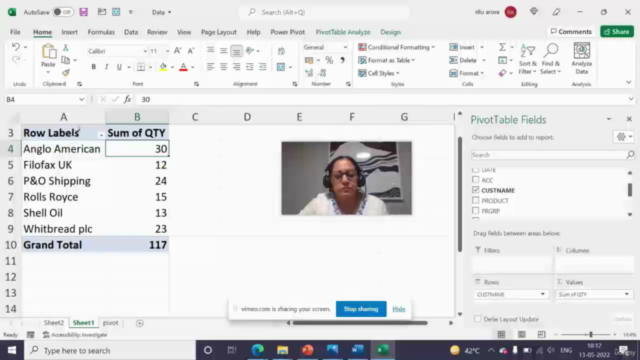Click the zoom slider handle
The image size is (640, 360).
click(591, 335)
